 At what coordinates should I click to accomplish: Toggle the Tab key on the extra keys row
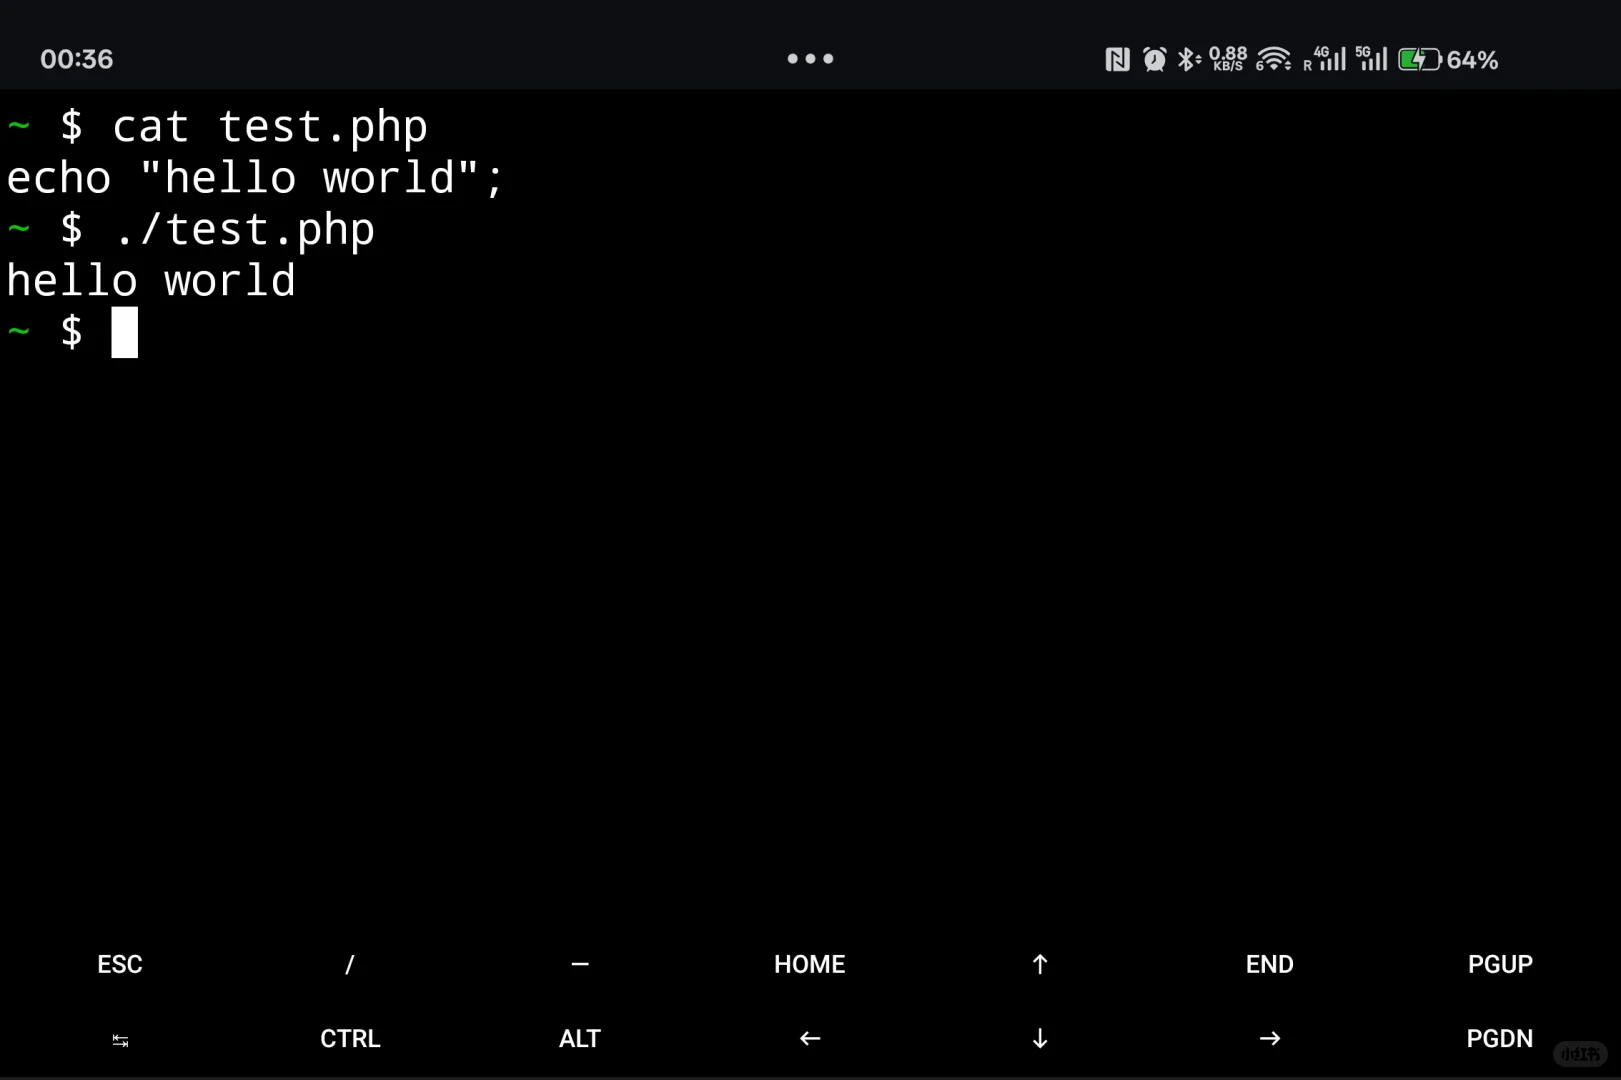coord(119,1038)
